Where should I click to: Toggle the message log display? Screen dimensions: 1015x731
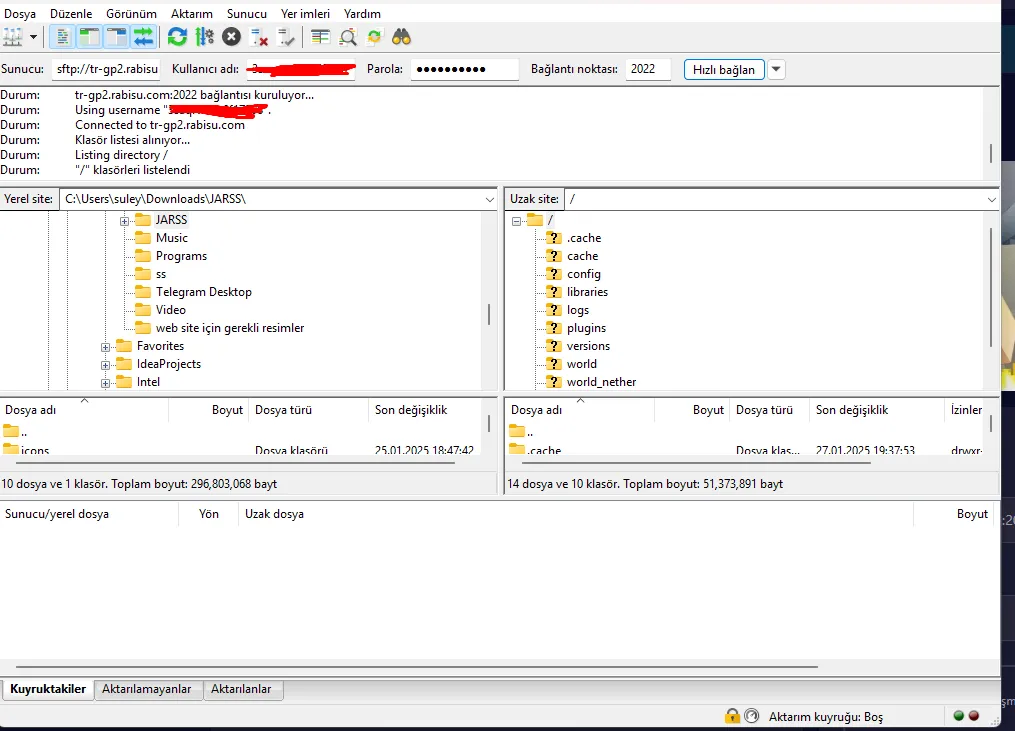tap(60, 37)
